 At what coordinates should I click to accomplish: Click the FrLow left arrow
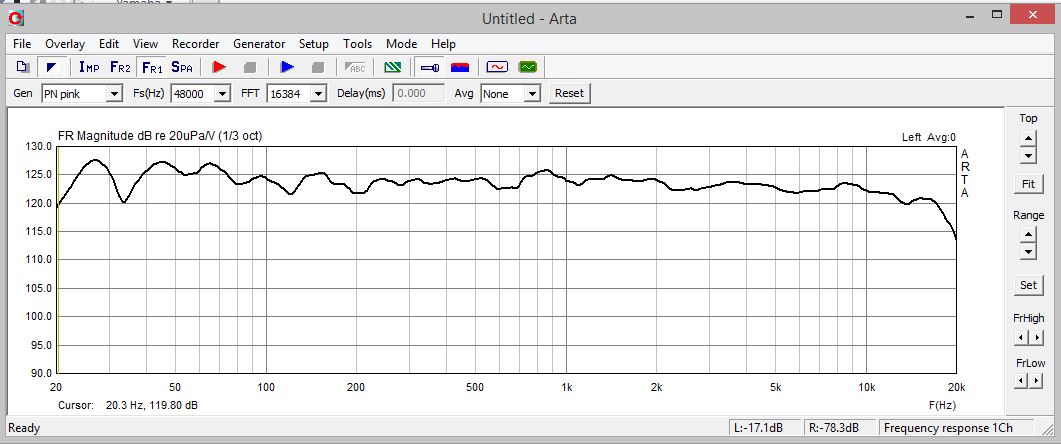1021,381
